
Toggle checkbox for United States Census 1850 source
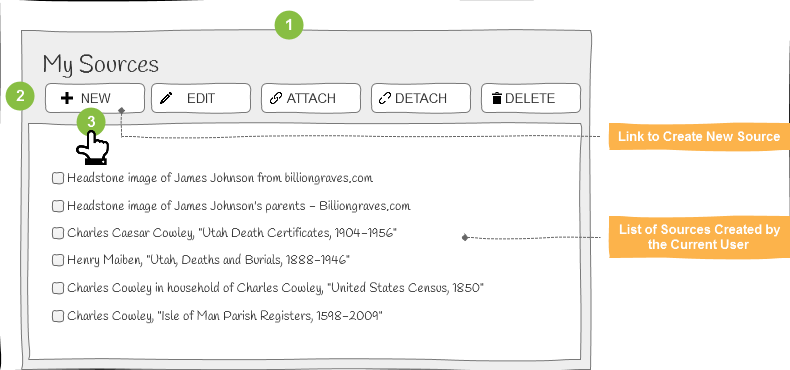[x=58, y=288]
